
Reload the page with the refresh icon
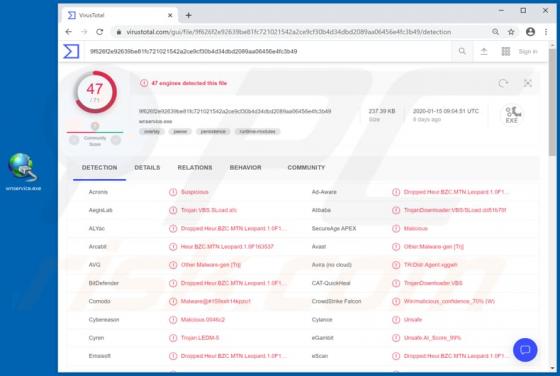click(100, 32)
